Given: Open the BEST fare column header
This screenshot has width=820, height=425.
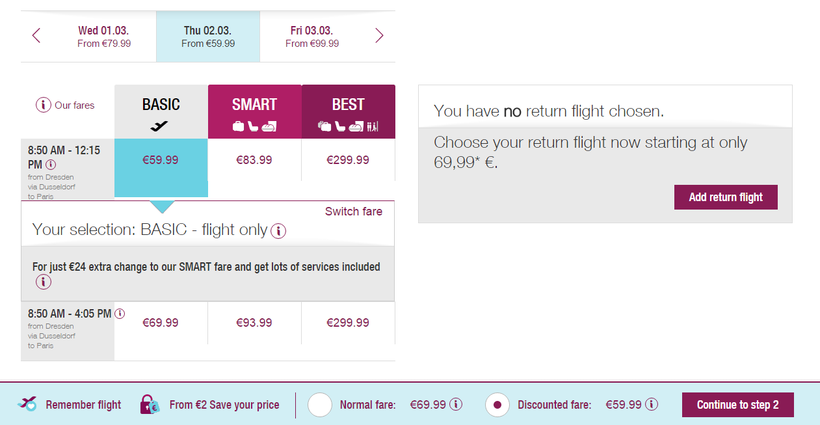Looking at the screenshot, I should click(348, 112).
